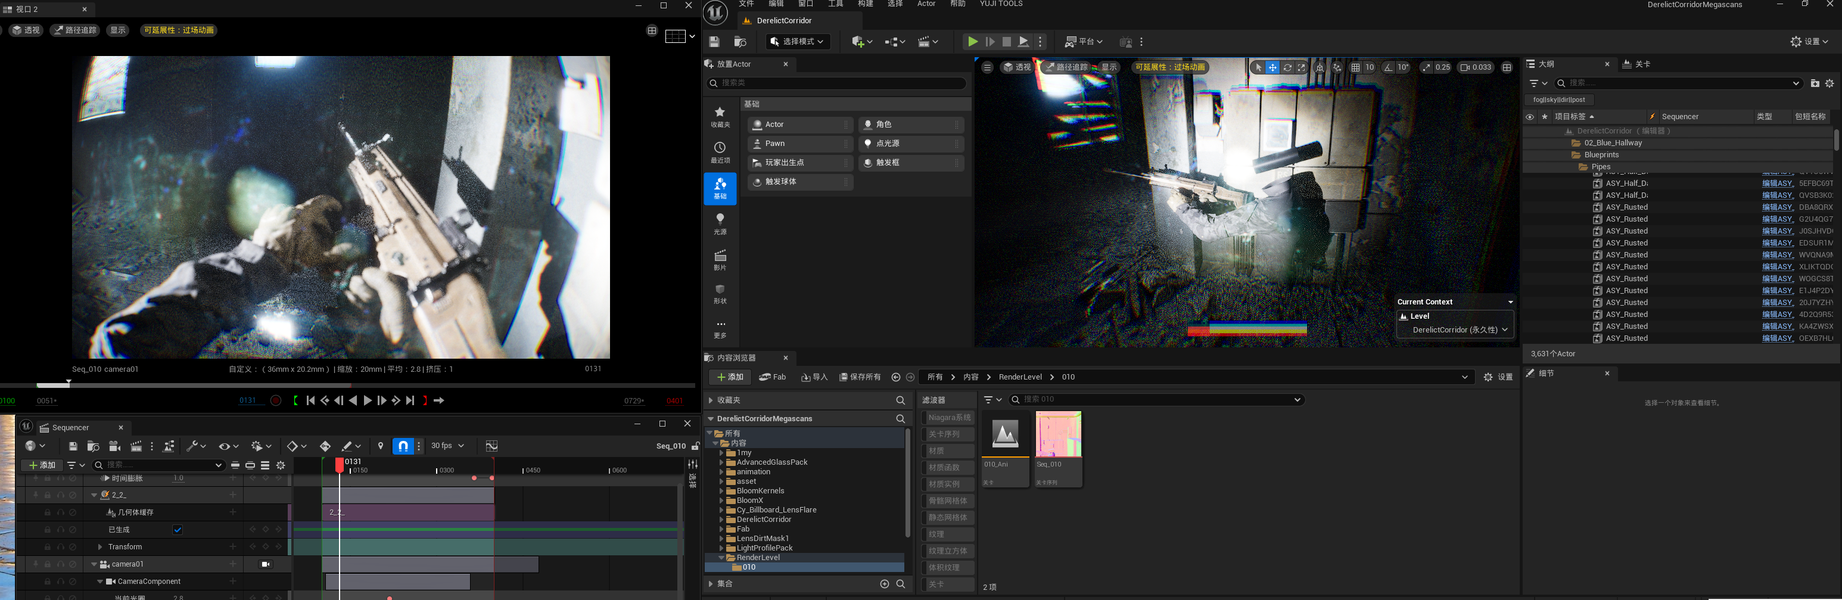Click the content tree vertical scrollbar

coord(908,484)
